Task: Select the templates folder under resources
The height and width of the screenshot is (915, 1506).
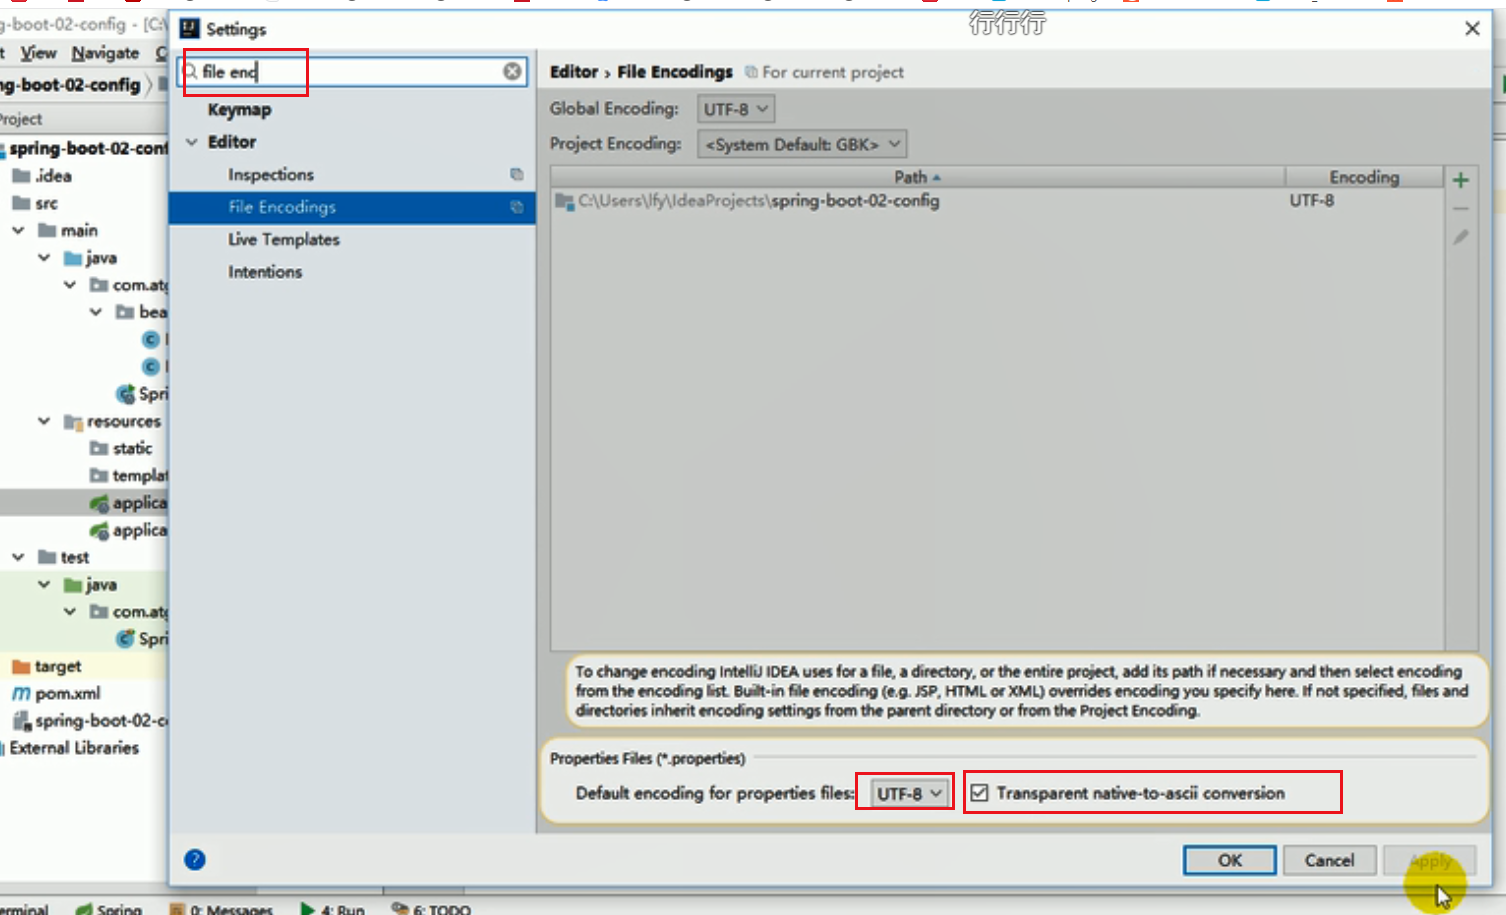Action: click(128, 475)
